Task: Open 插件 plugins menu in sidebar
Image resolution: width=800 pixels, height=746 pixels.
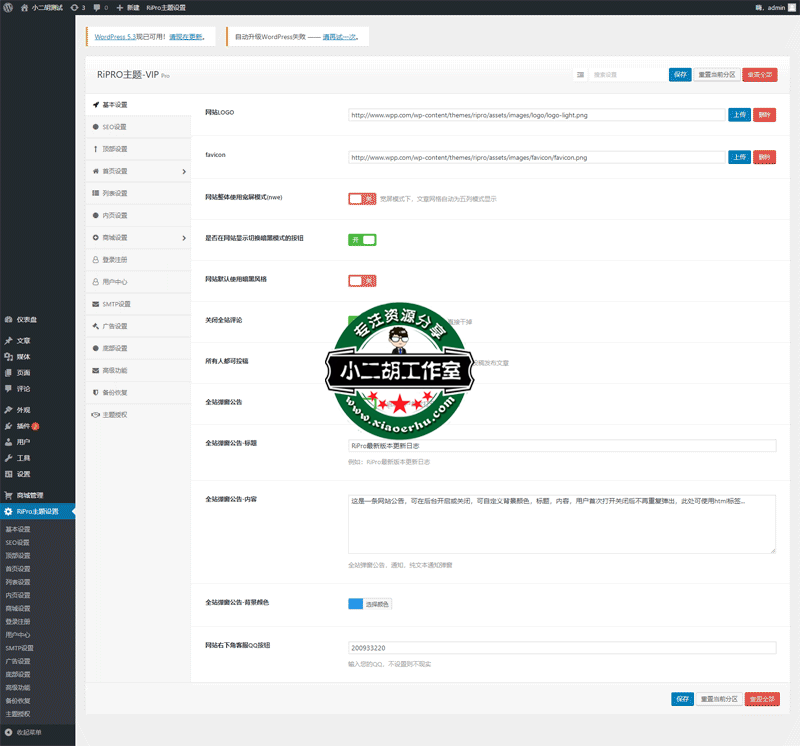Action: (25, 426)
